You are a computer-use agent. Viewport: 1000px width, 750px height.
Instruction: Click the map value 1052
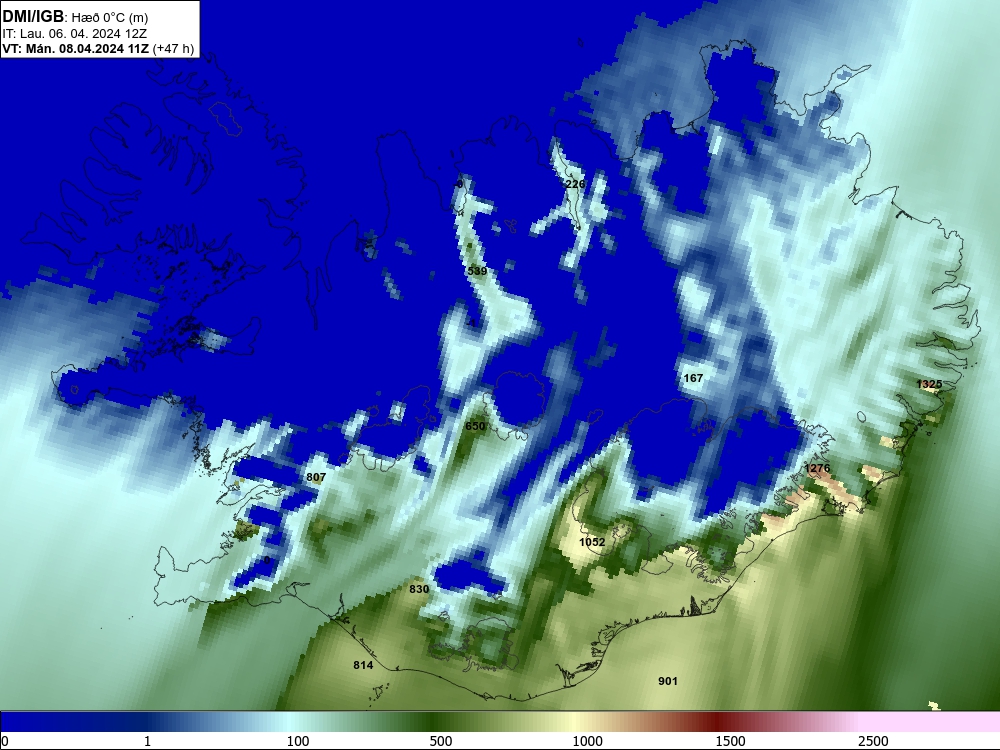pyautogui.click(x=592, y=542)
